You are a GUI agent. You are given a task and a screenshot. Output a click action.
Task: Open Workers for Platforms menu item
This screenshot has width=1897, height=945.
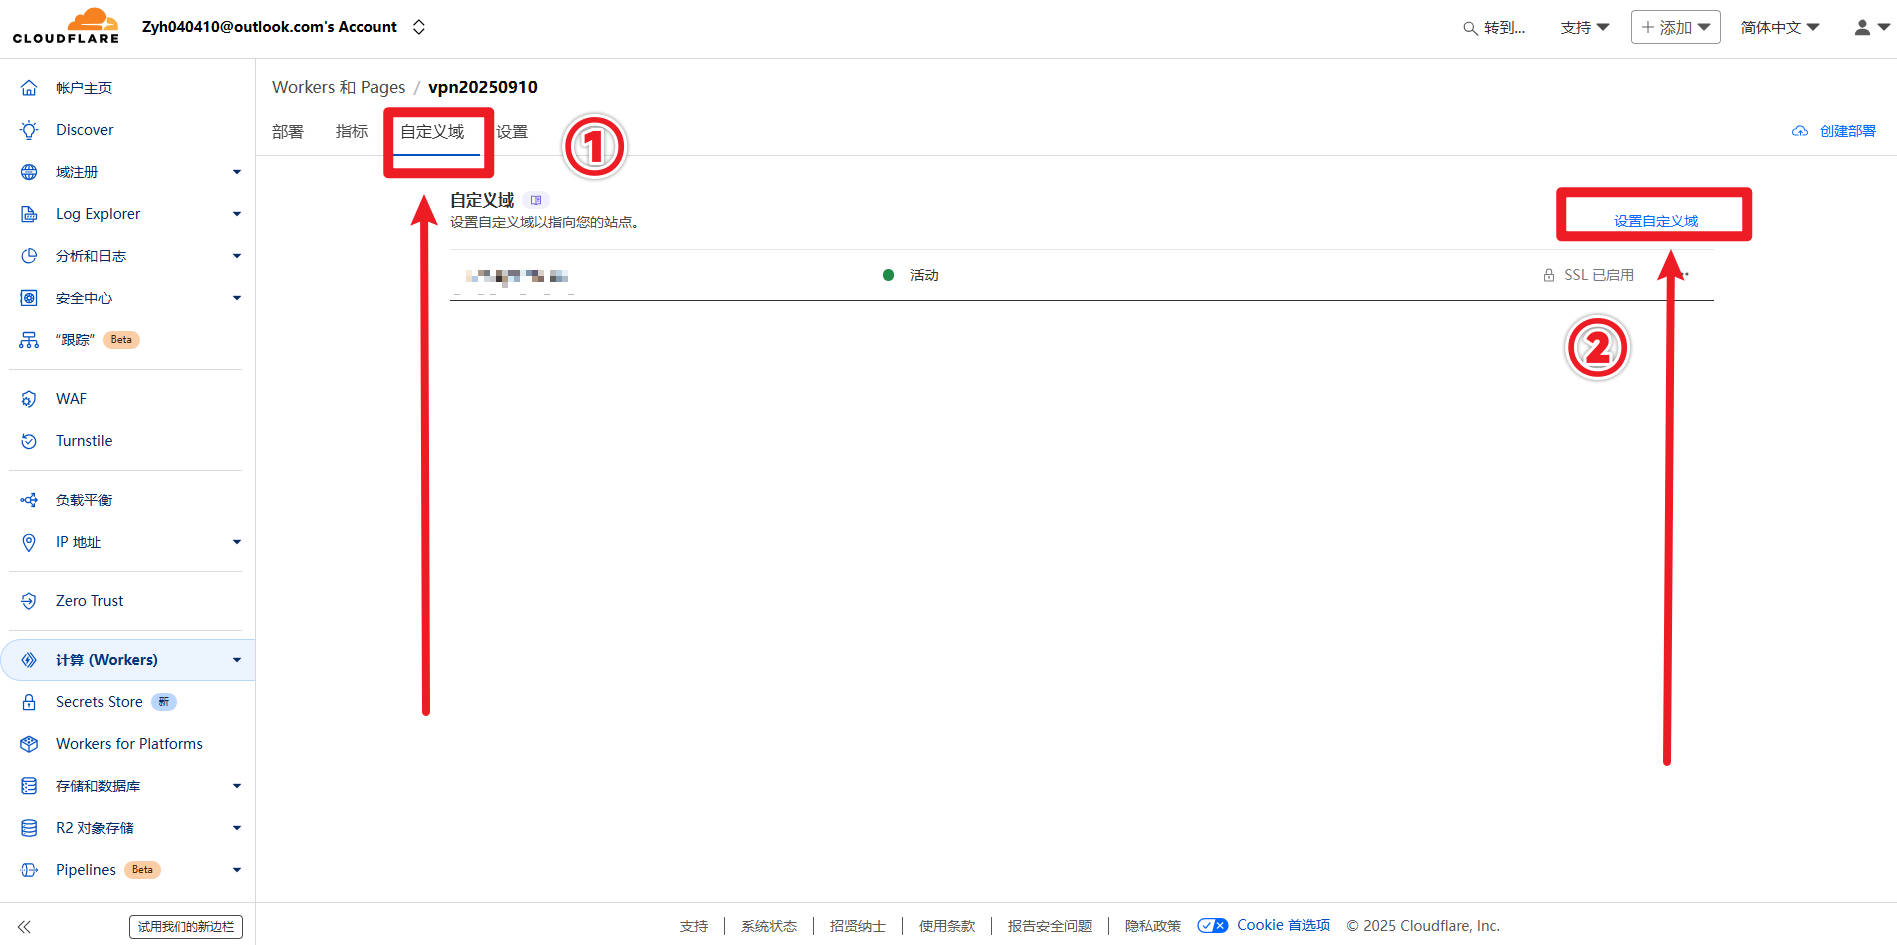[x=129, y=744]
